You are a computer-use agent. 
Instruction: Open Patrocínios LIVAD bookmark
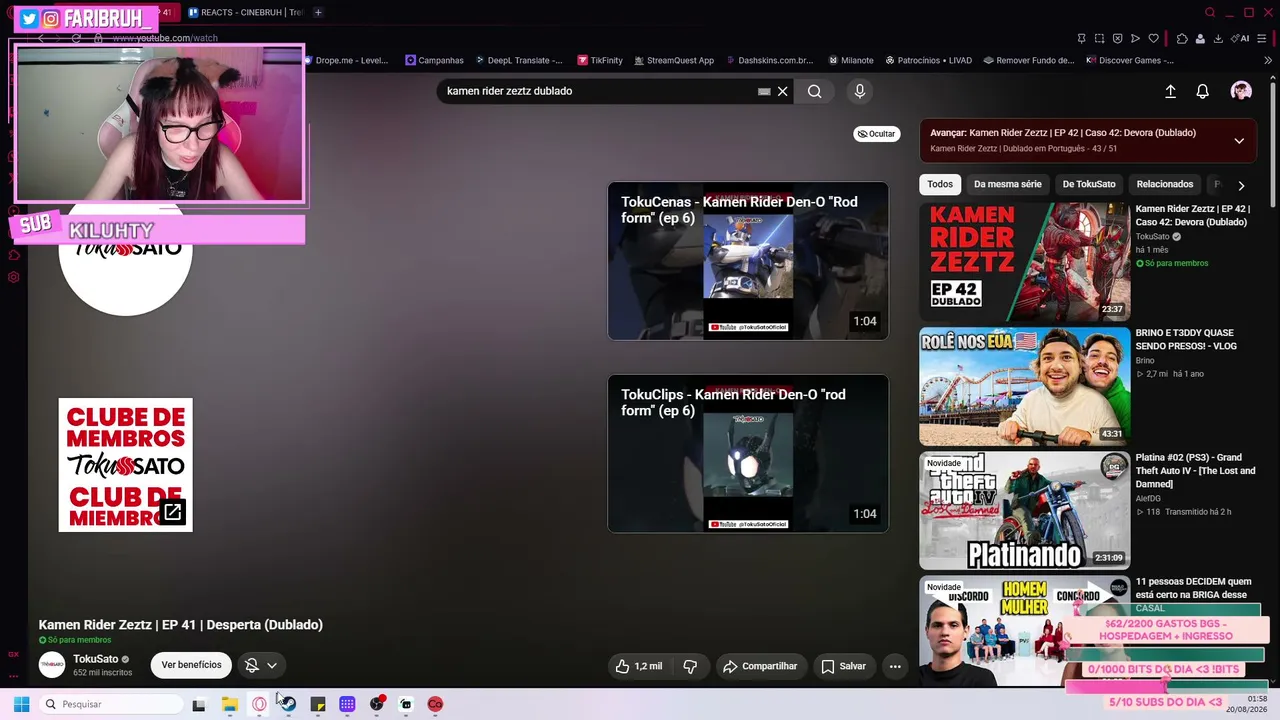coord(928,60)
